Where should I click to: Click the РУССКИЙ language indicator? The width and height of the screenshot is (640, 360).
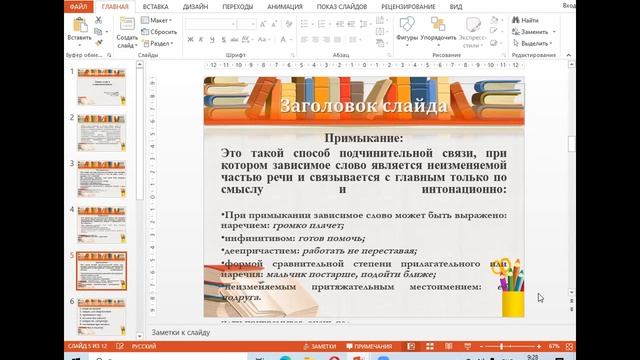point(144,346)
